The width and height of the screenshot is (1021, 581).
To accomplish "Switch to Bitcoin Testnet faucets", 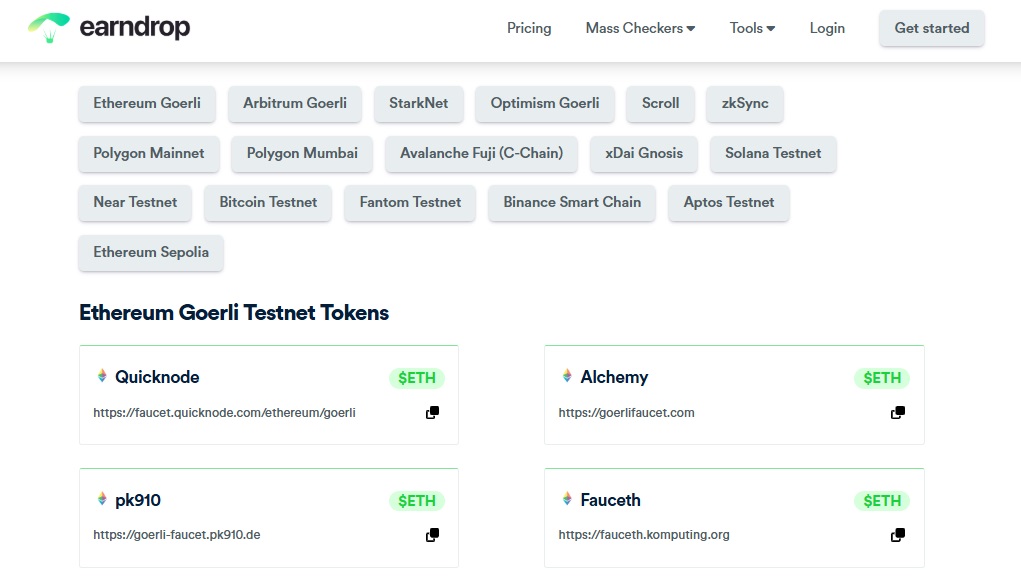I will [267, 202].
